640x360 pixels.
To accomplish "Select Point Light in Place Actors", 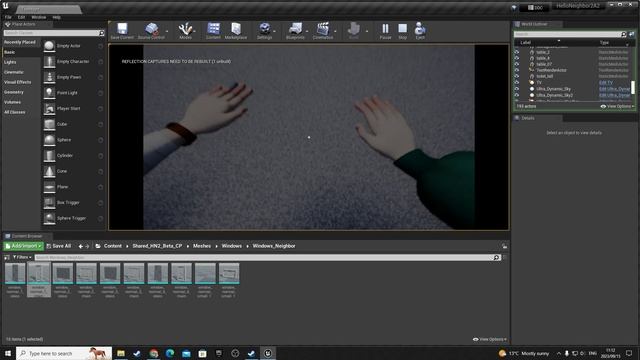I will point(73,93).
